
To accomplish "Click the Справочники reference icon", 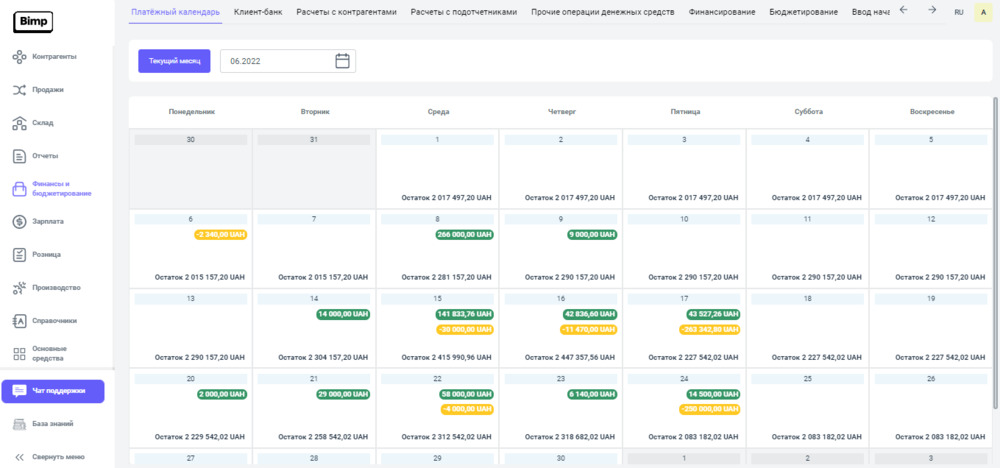I will pyautogui.click(x=19, y=321).
